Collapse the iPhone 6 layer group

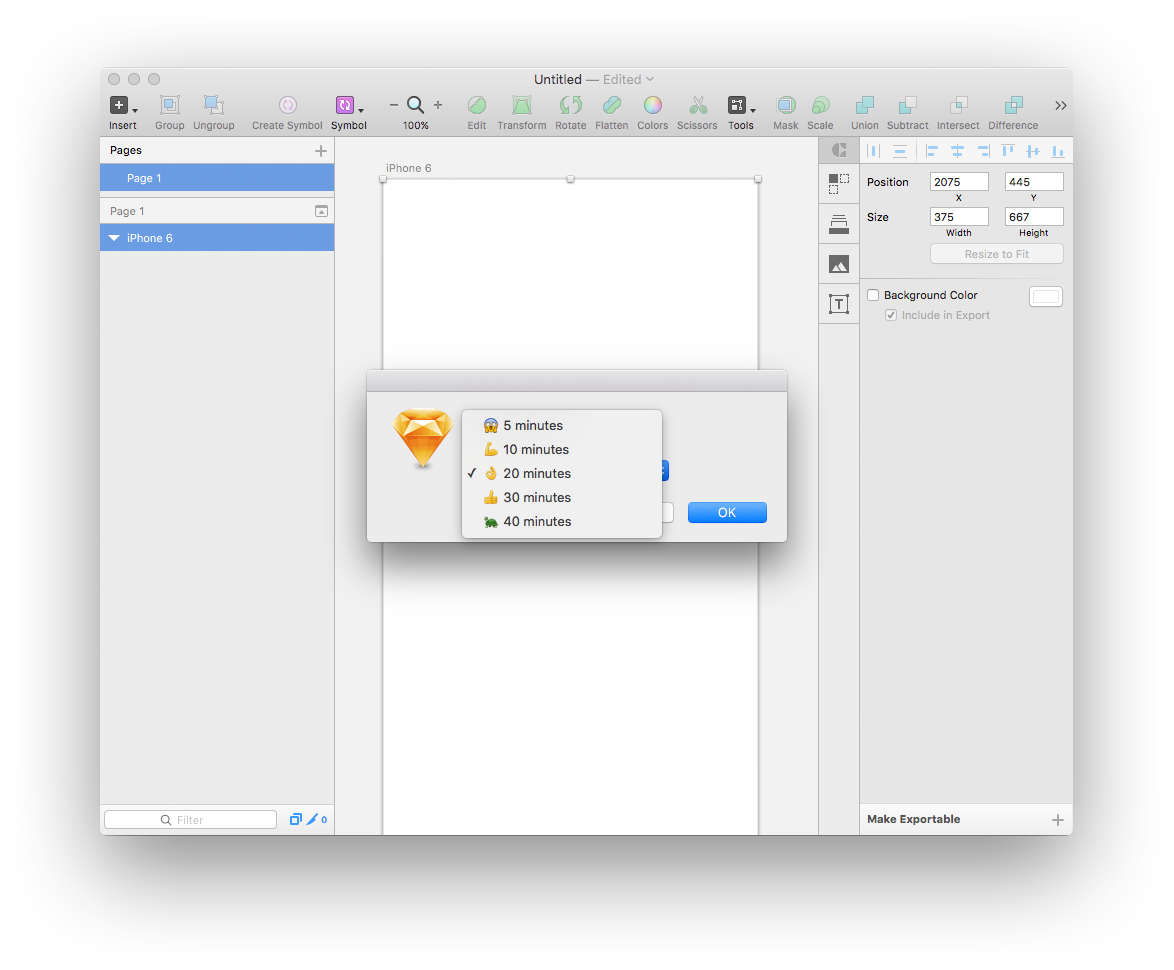pyautogui.click(x=114, y=237)
